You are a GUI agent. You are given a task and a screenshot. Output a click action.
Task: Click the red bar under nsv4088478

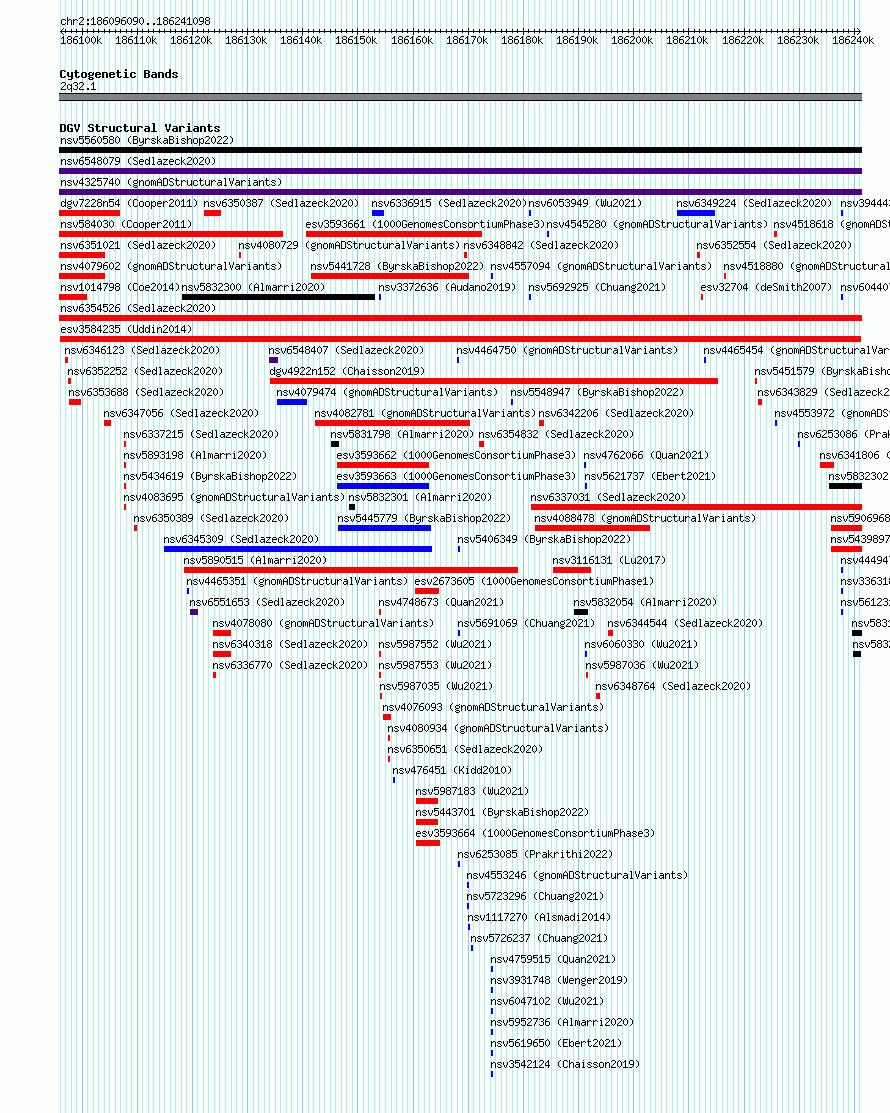(x=592, y=528)
